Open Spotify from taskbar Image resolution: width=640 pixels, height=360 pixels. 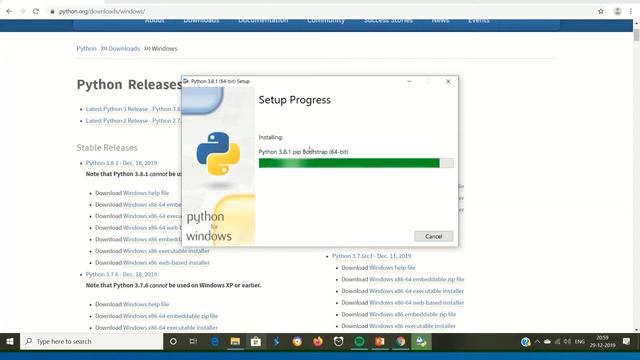(x=359, y=341)
